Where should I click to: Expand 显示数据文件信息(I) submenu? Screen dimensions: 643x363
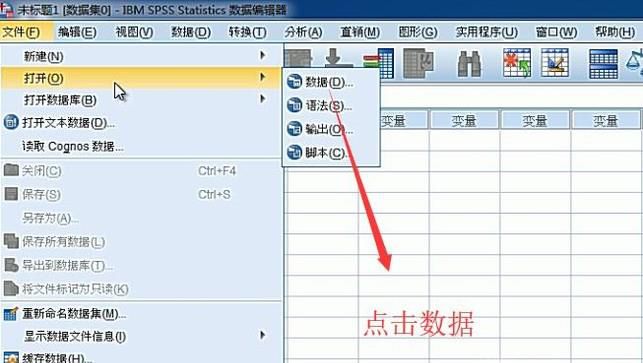coord(141,336)
